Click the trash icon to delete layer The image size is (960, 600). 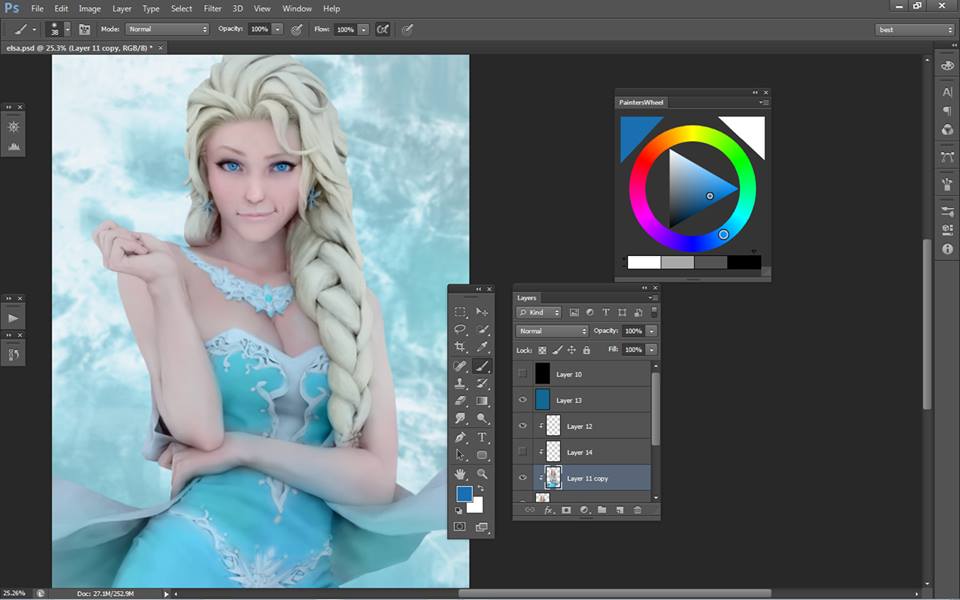(637, 510)
